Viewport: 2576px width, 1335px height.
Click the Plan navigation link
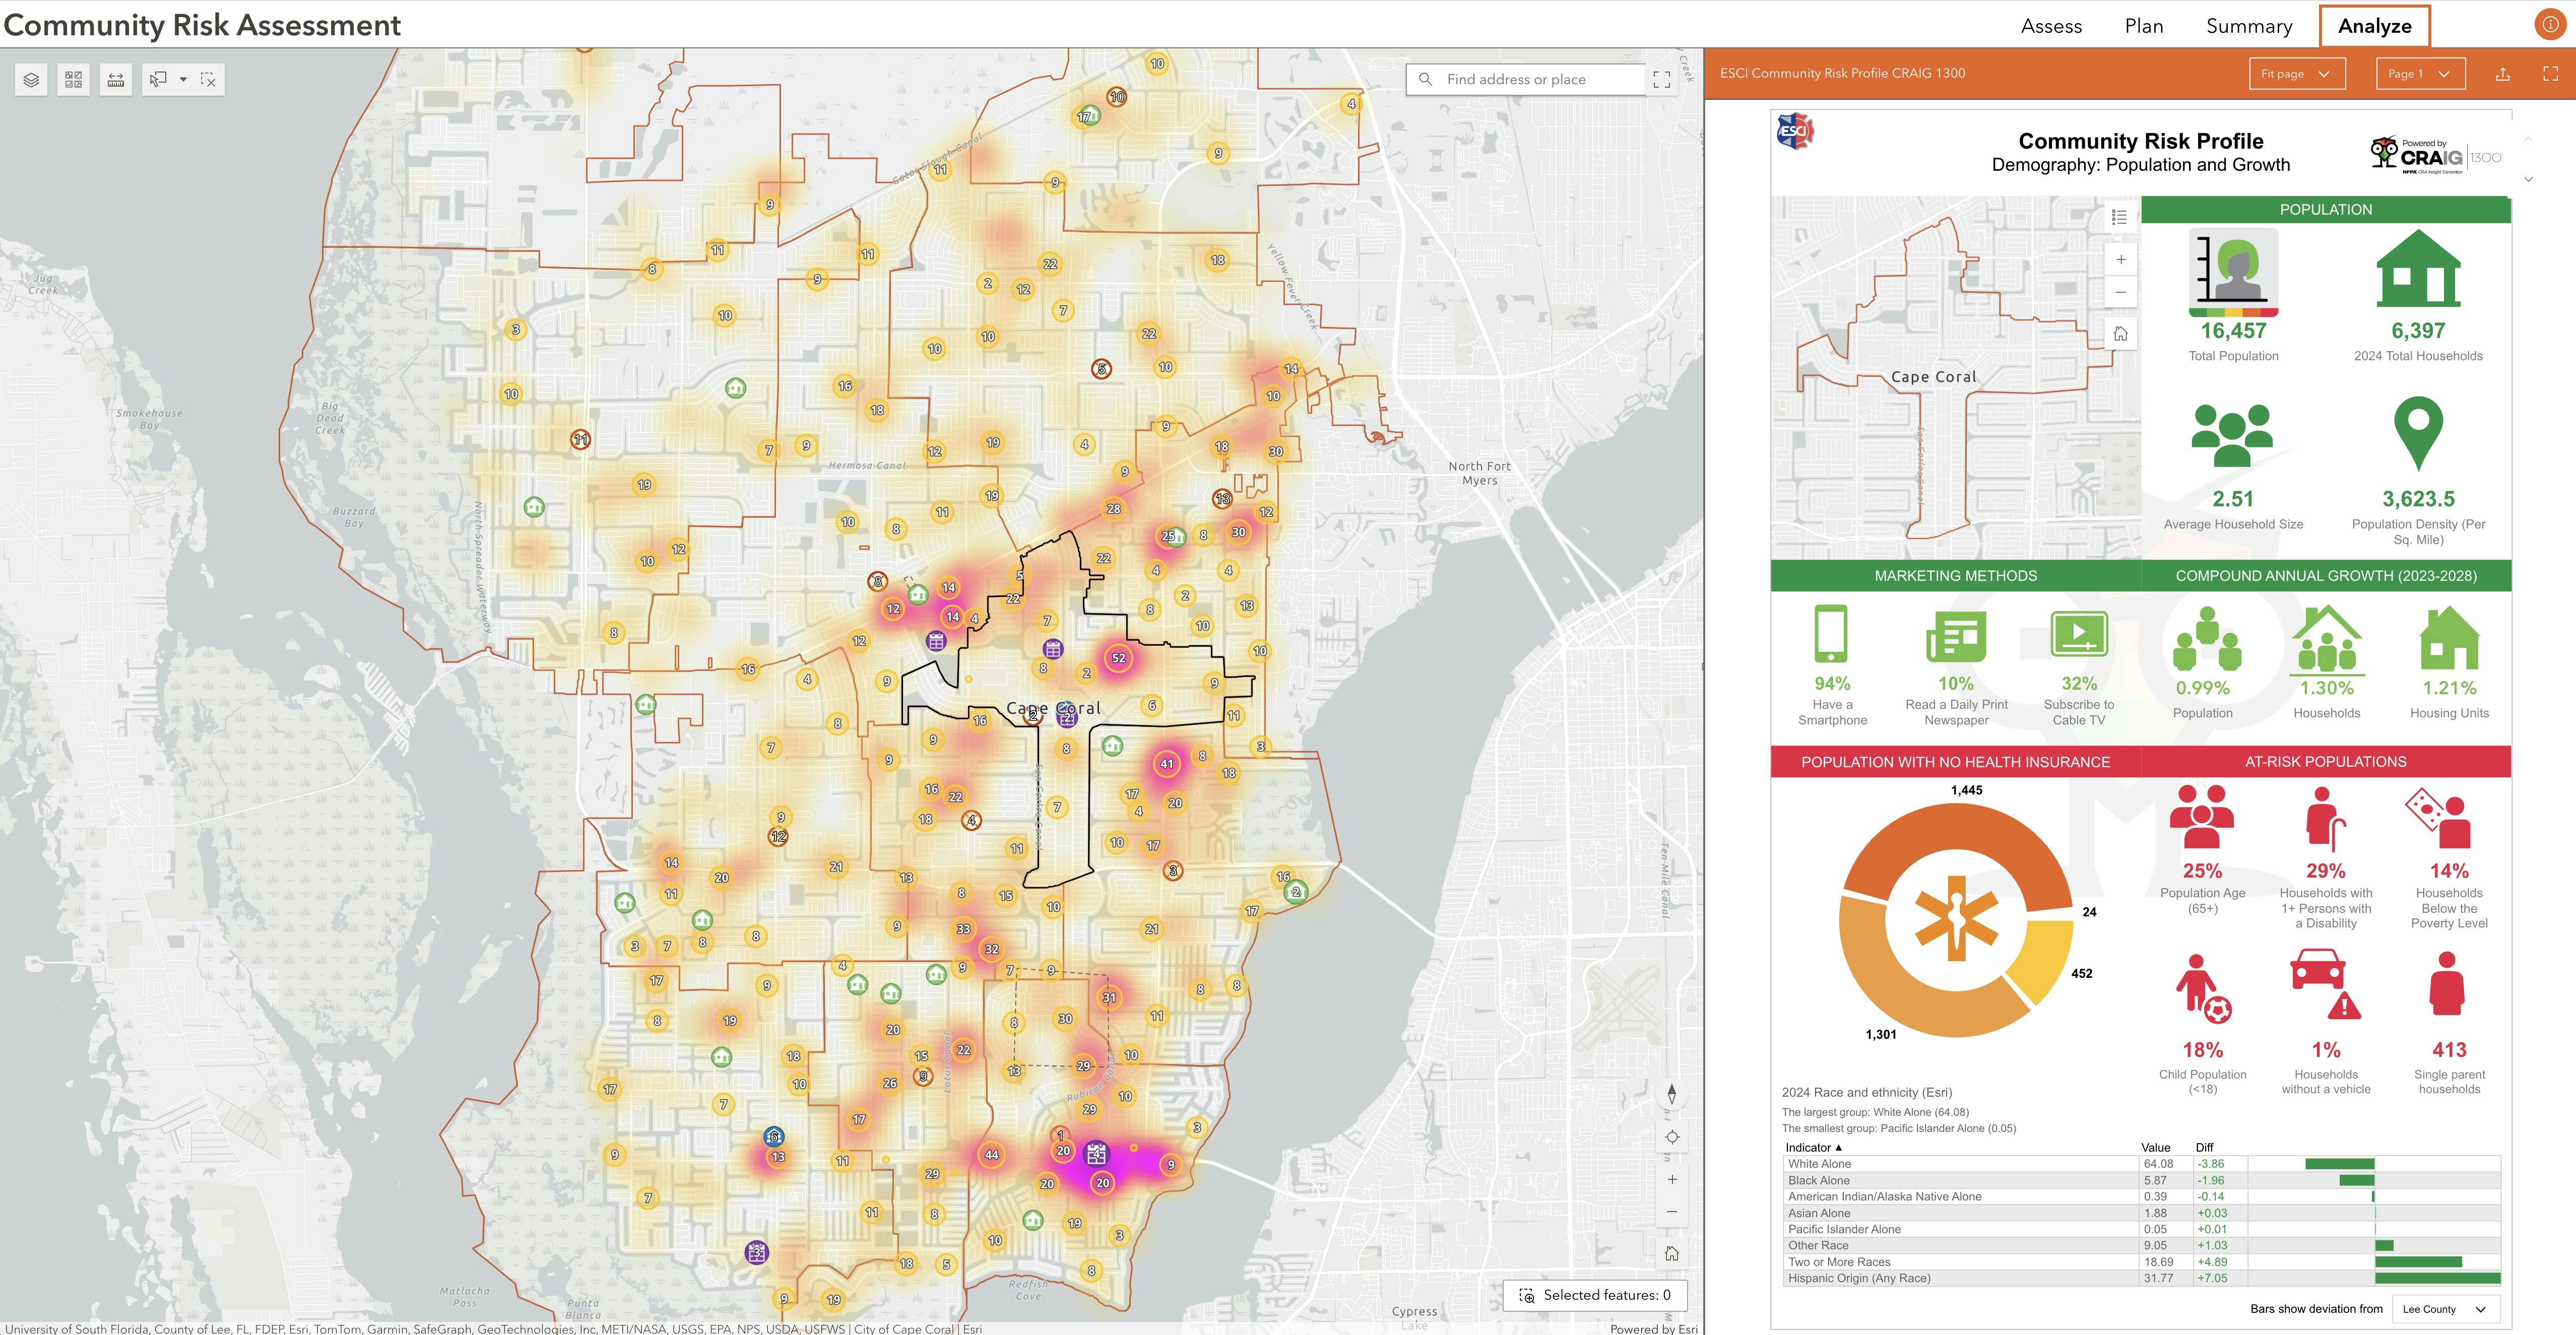pyautogui.click(x=2143, y=26)
